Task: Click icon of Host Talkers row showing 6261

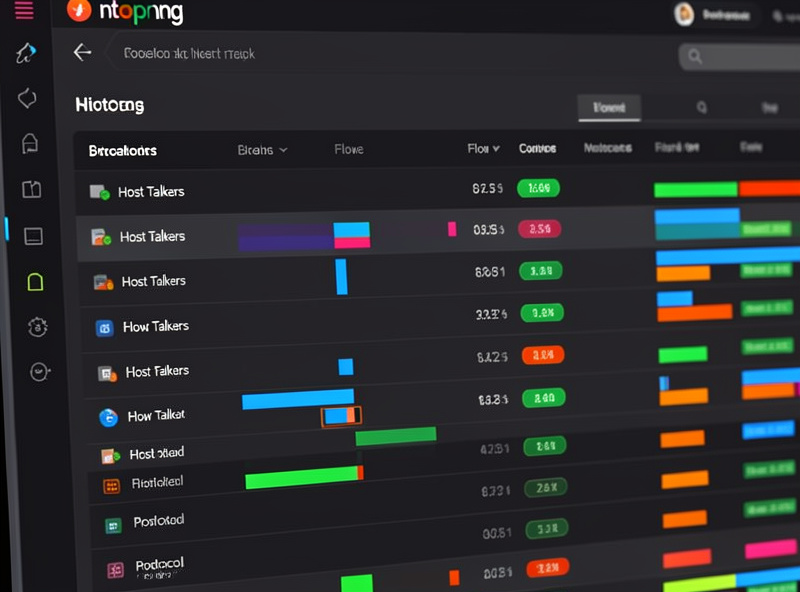Action: tap(104, 282)
